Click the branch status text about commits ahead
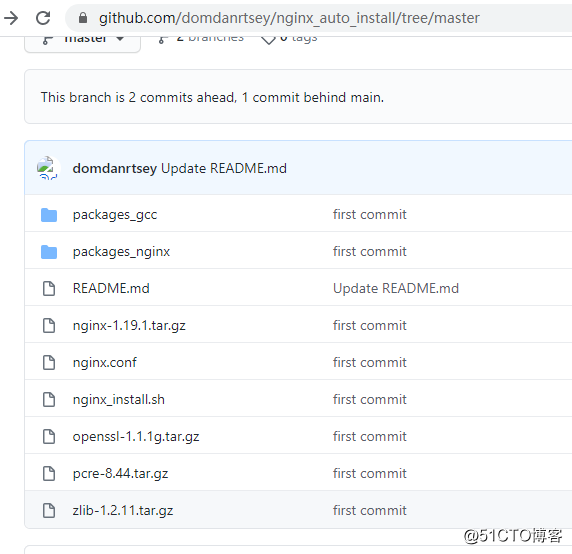The image size is (572, 554). point(212,97)
